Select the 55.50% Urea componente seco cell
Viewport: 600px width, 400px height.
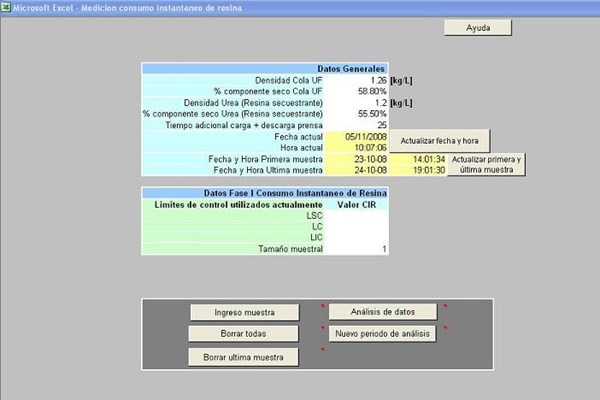[x=356, y=114]
